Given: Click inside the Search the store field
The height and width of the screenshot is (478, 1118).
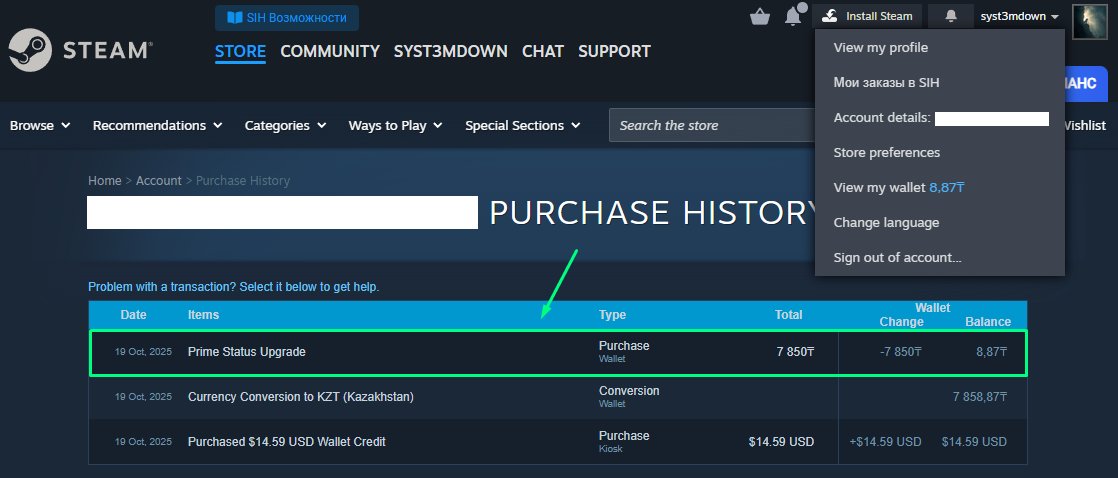Looking at the screenshot, I should click(710, 125).
